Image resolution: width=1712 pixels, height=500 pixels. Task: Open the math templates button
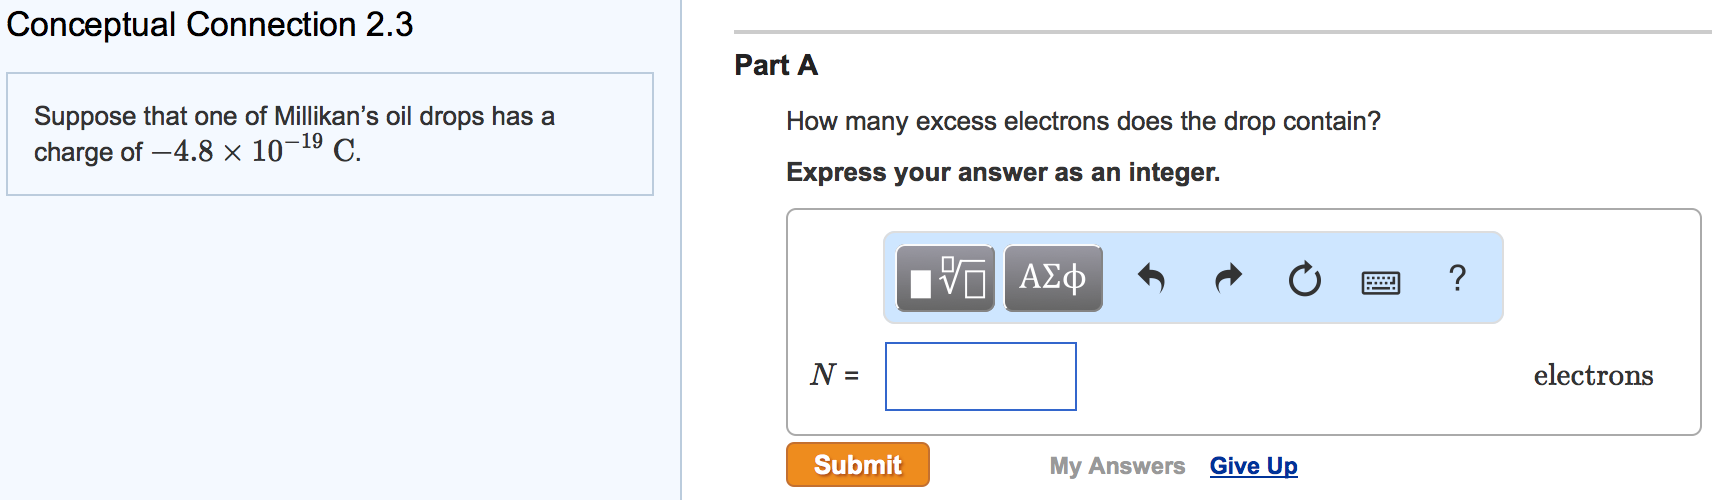pyautogui.click(x=945, y=278)
